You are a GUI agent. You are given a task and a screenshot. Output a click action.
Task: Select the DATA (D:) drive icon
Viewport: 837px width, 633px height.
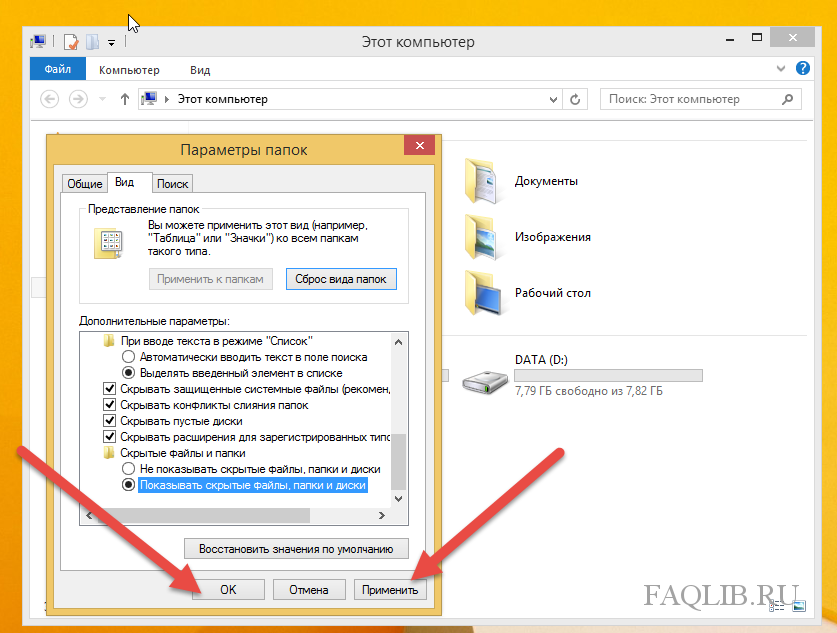(x=484, y=382)
